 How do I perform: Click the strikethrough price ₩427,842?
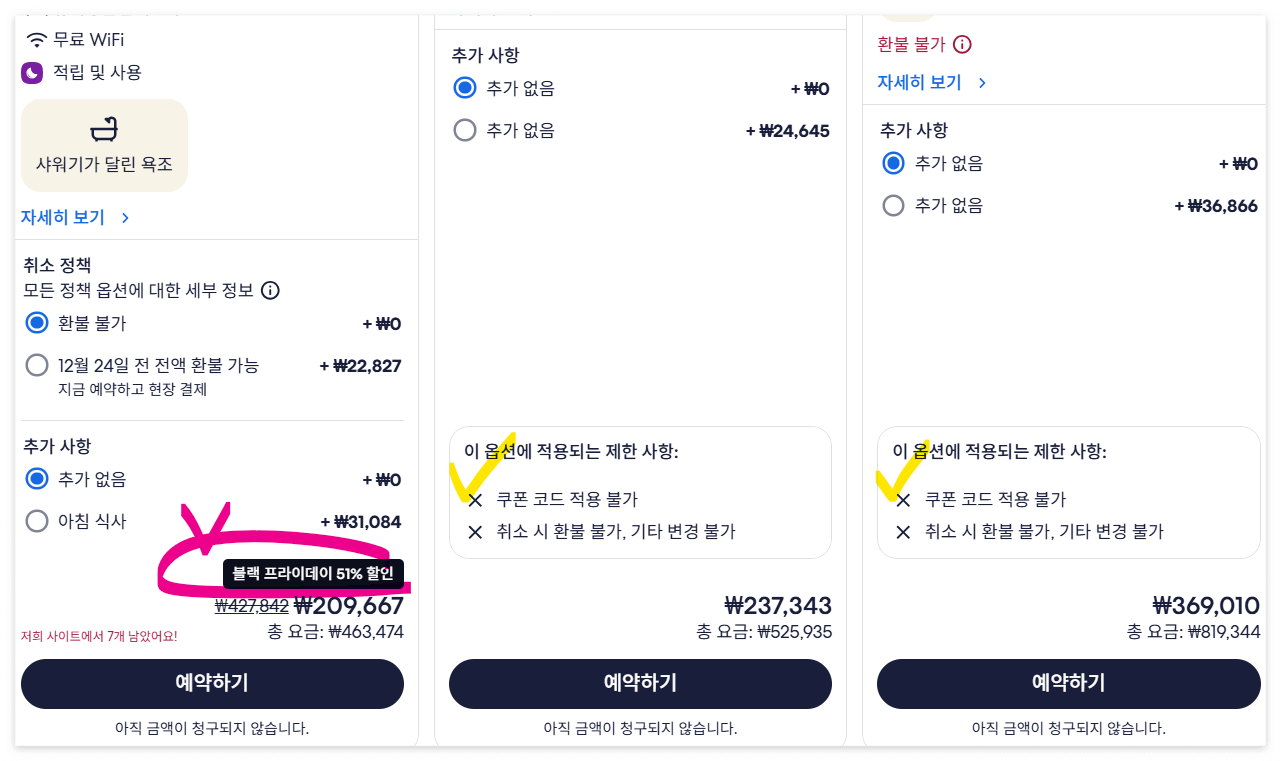coord(251,606)
